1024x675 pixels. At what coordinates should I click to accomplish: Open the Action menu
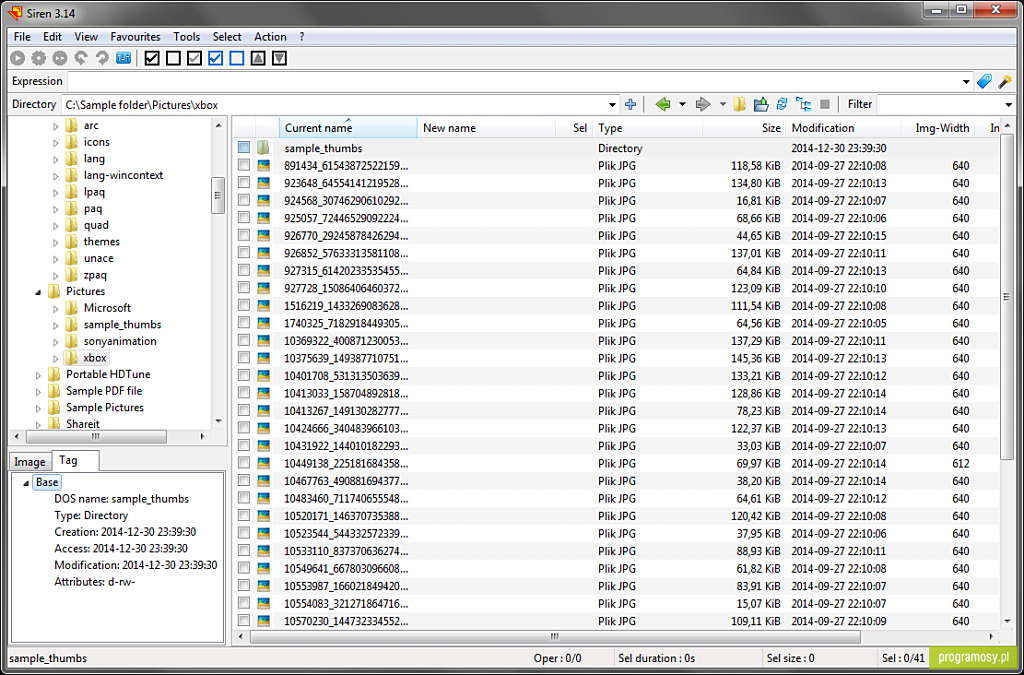[270, 37]
